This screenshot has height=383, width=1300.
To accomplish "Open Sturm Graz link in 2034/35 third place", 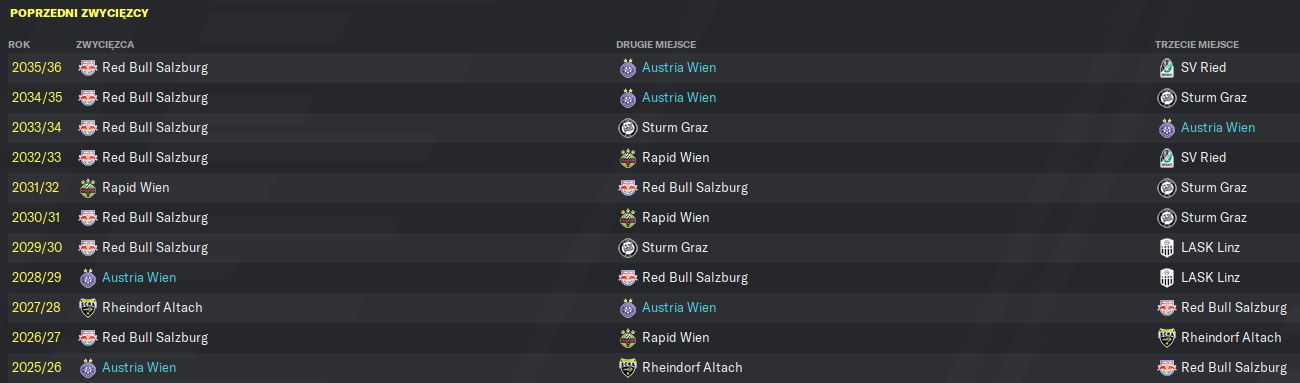I will (x=1213, y=98).
